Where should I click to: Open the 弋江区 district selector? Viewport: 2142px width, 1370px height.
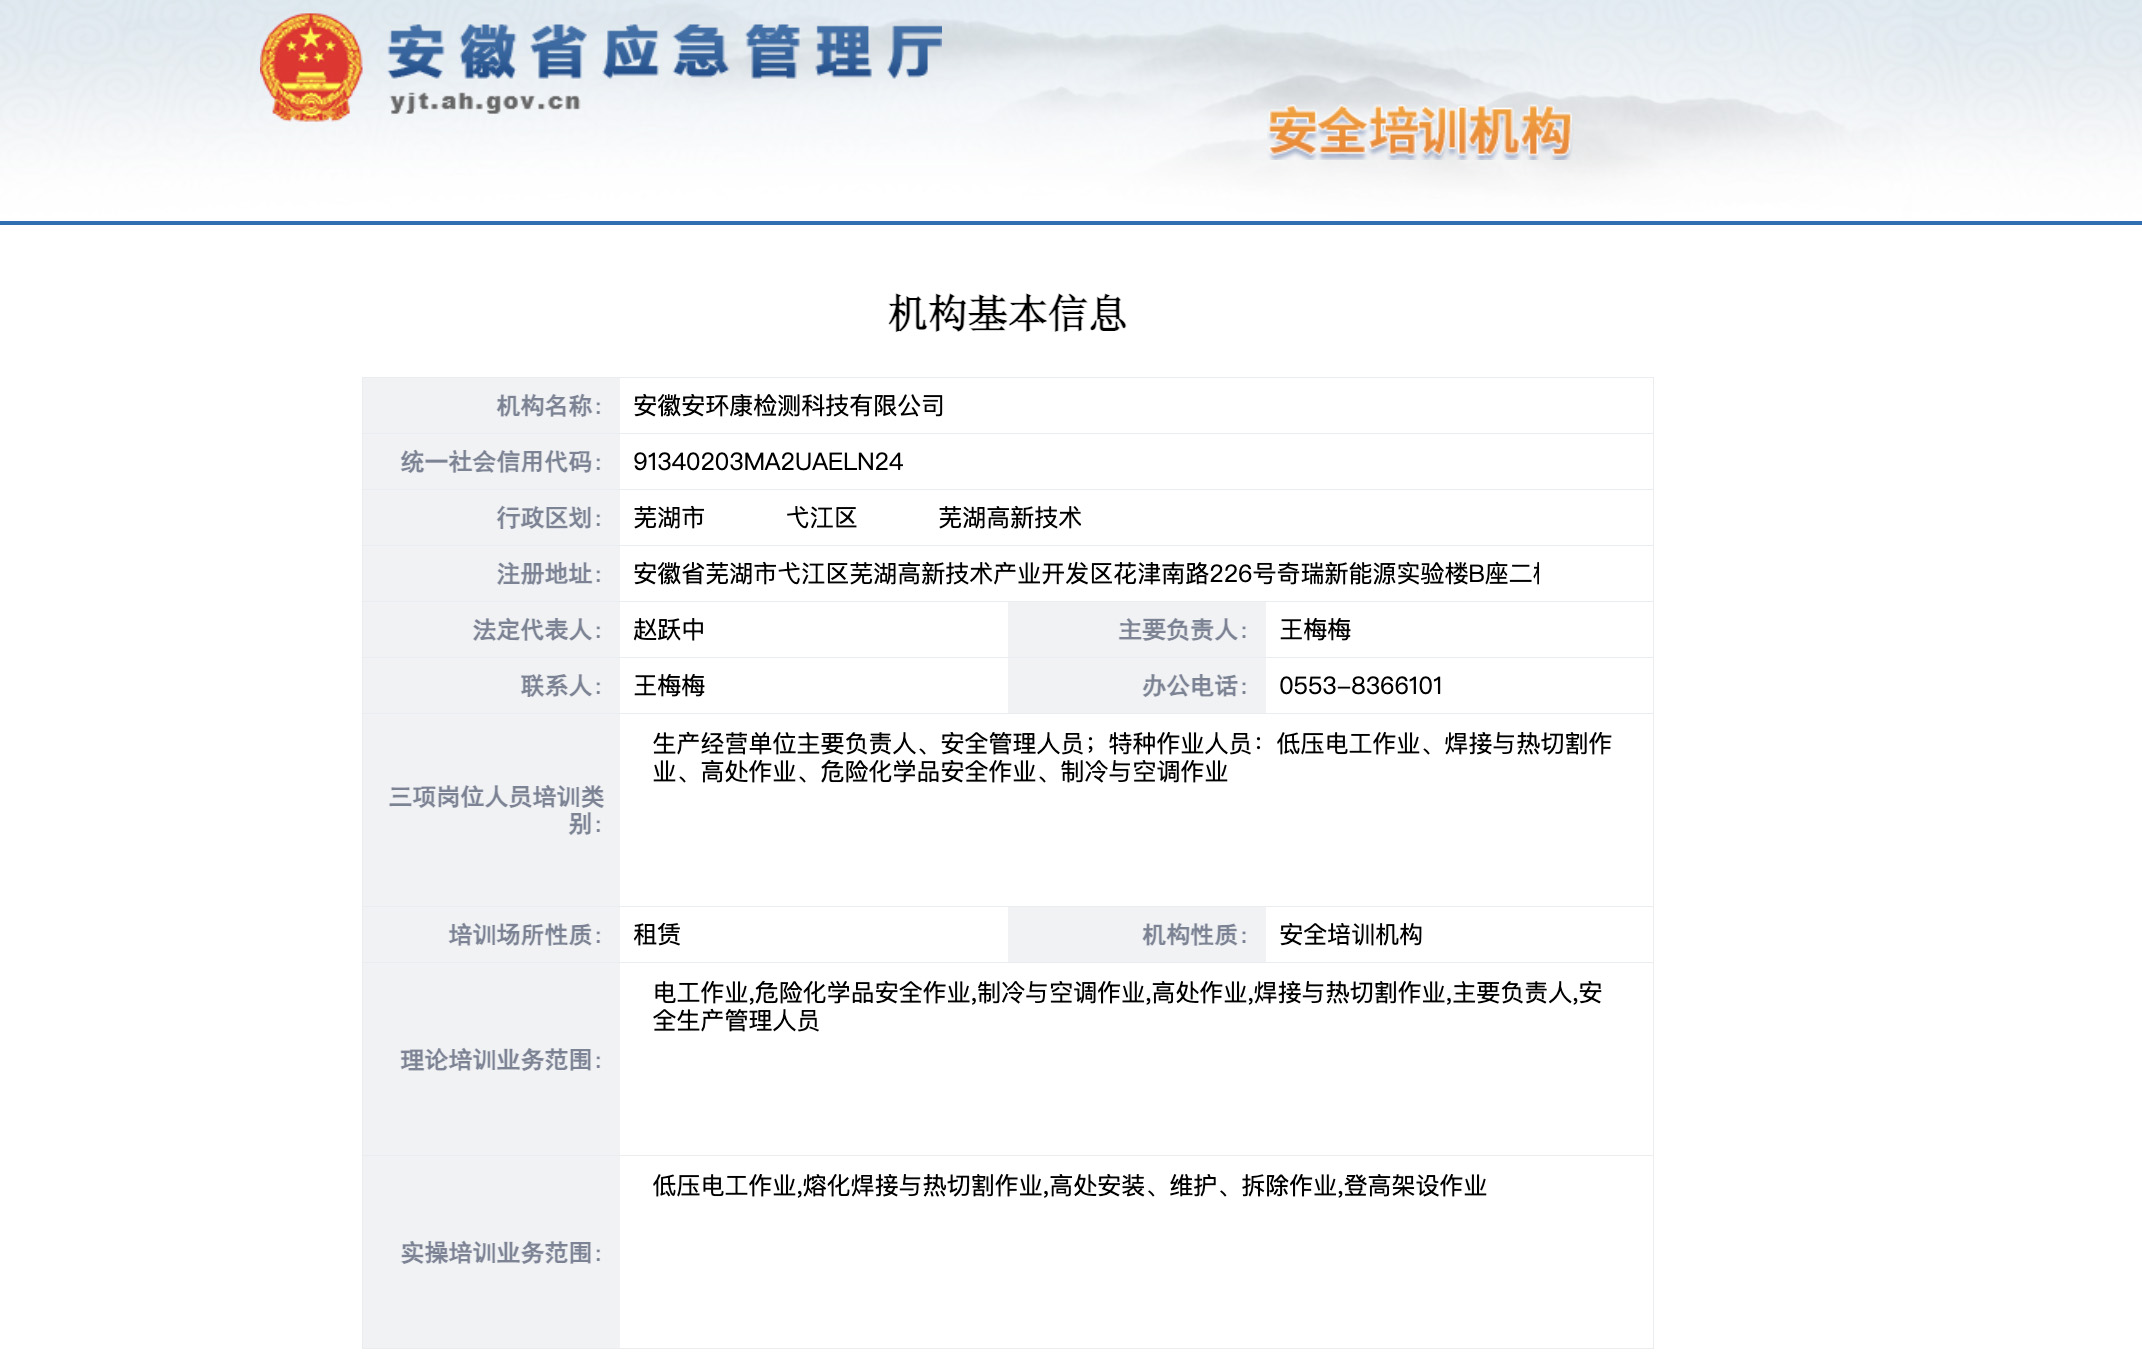(822, 517)
